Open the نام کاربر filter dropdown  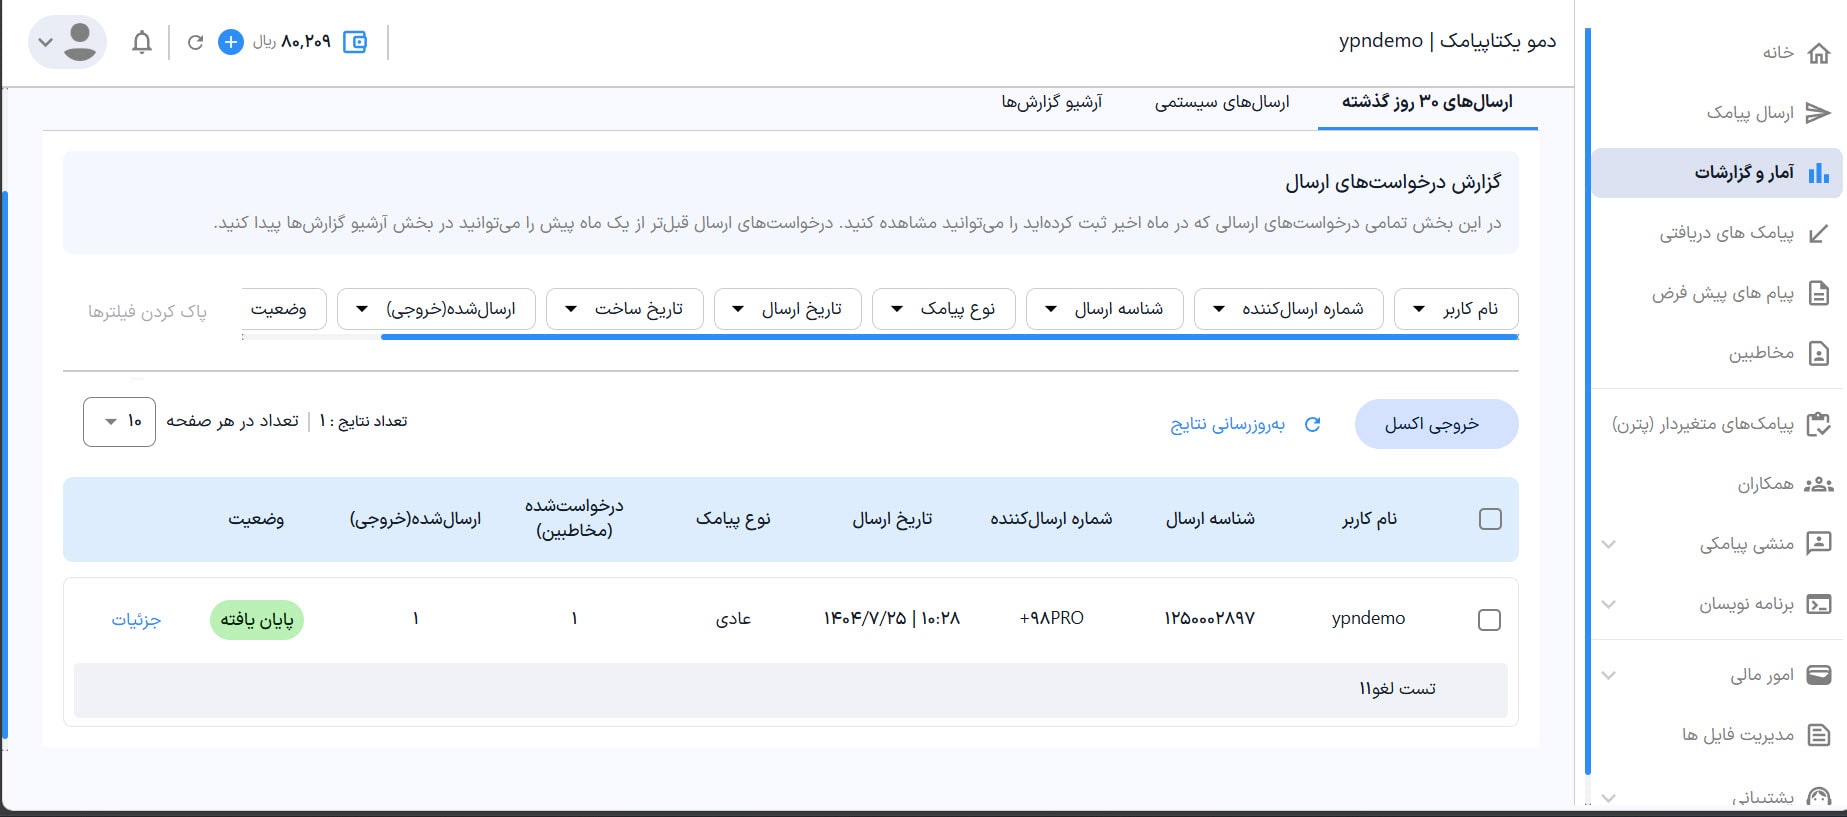click(1456, 309)
